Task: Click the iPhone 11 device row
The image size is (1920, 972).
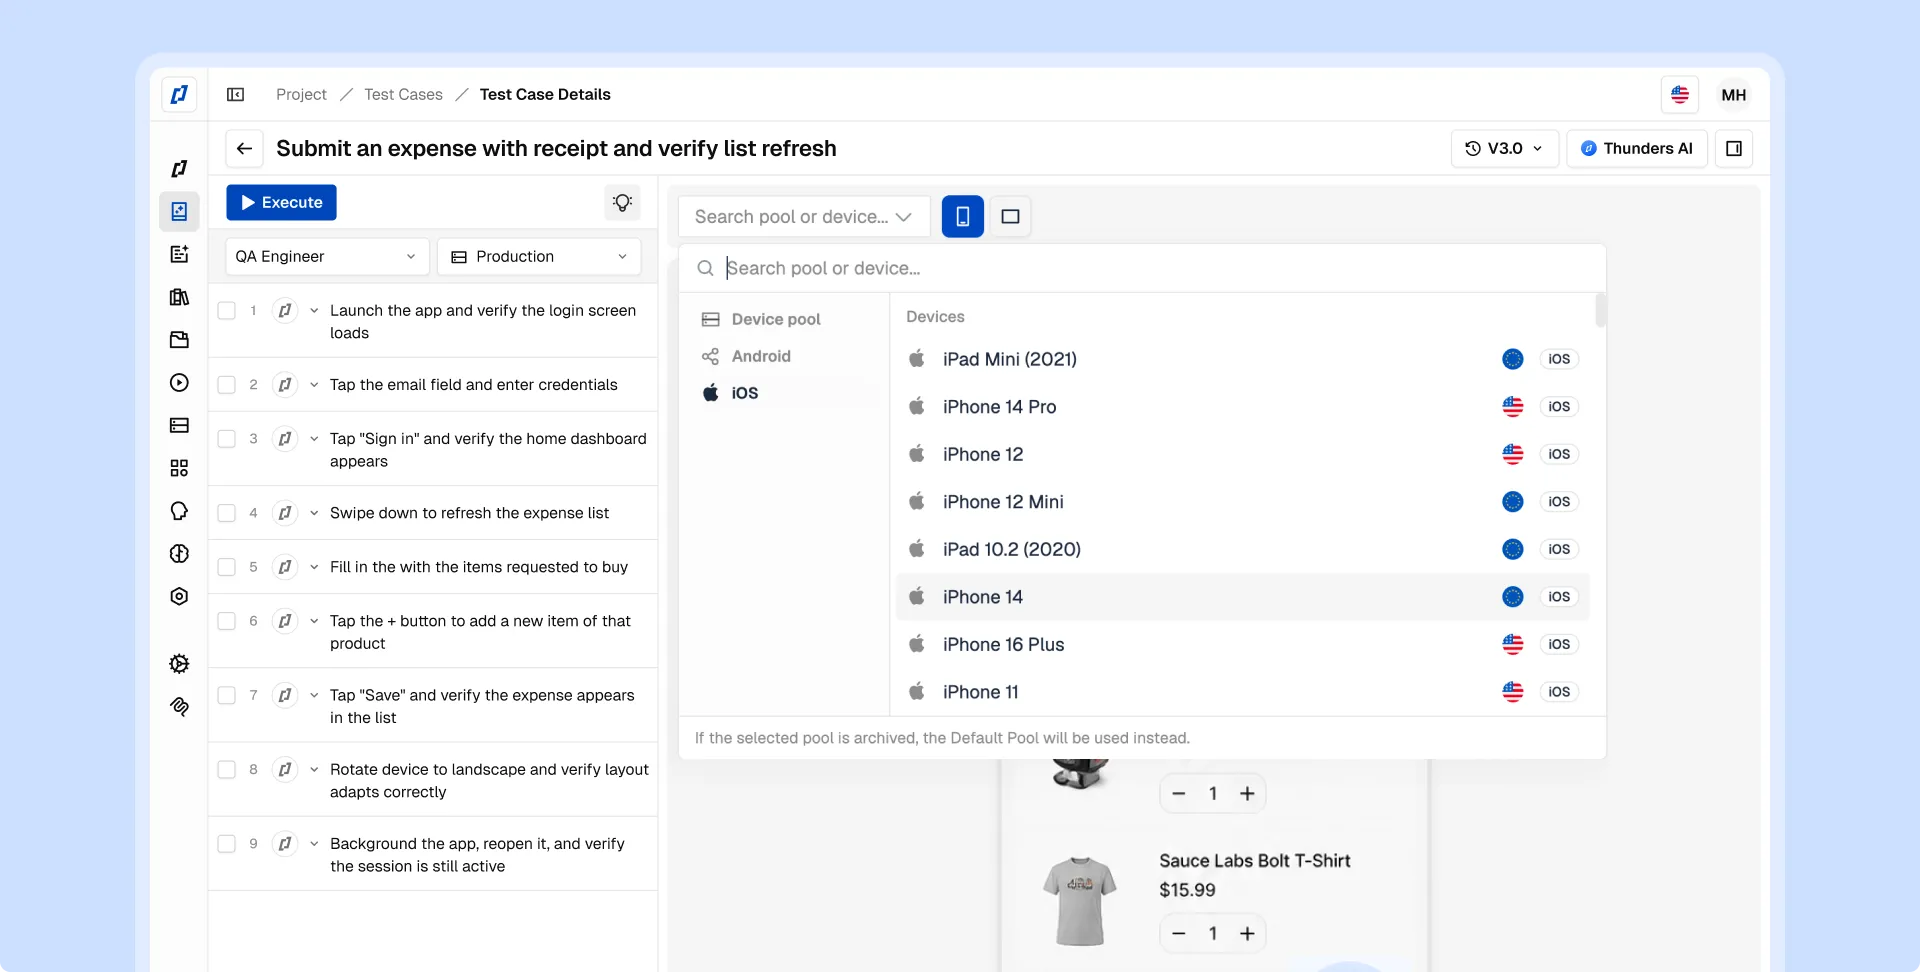Action: [x=1242, y=692]
